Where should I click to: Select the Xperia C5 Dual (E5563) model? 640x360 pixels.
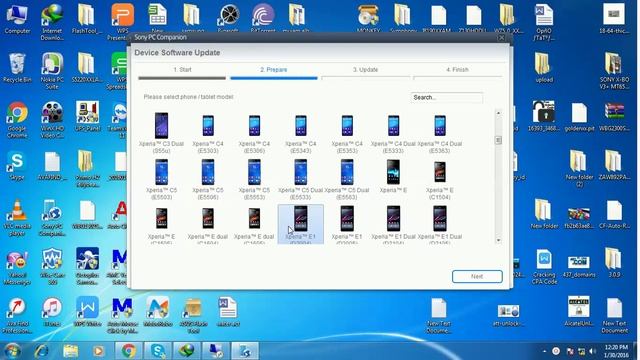point(347,179)
